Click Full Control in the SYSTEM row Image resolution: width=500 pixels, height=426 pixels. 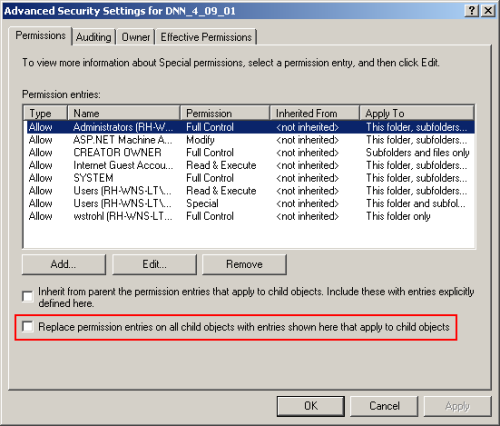(x=210, y=178)
